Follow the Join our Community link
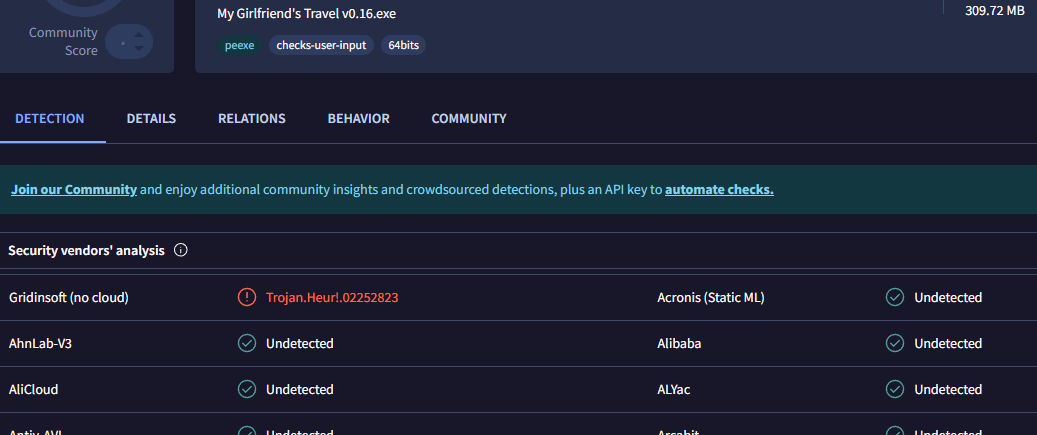This screenshot has height=435, width=1037. (74, 189)
